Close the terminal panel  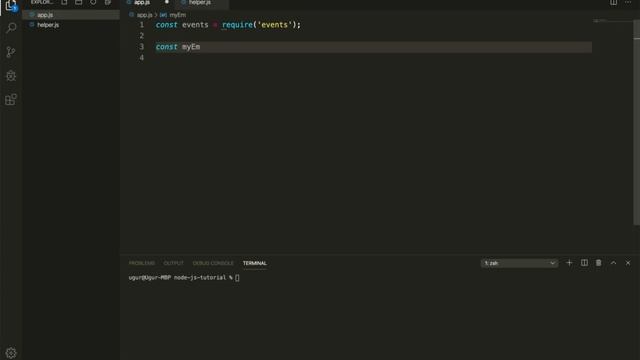point(628,263)
